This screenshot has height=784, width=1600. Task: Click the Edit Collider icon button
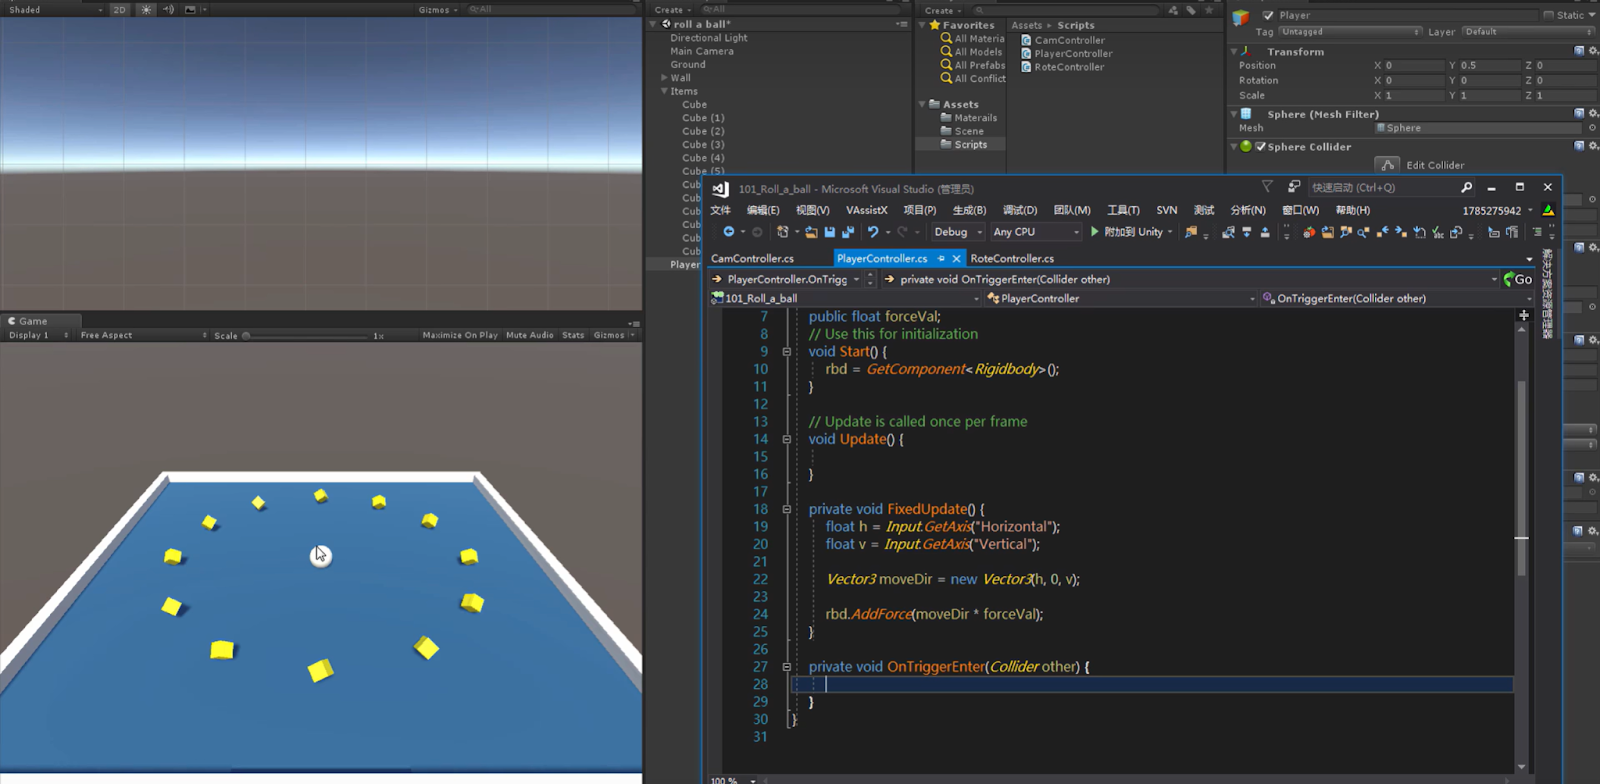1387,165
